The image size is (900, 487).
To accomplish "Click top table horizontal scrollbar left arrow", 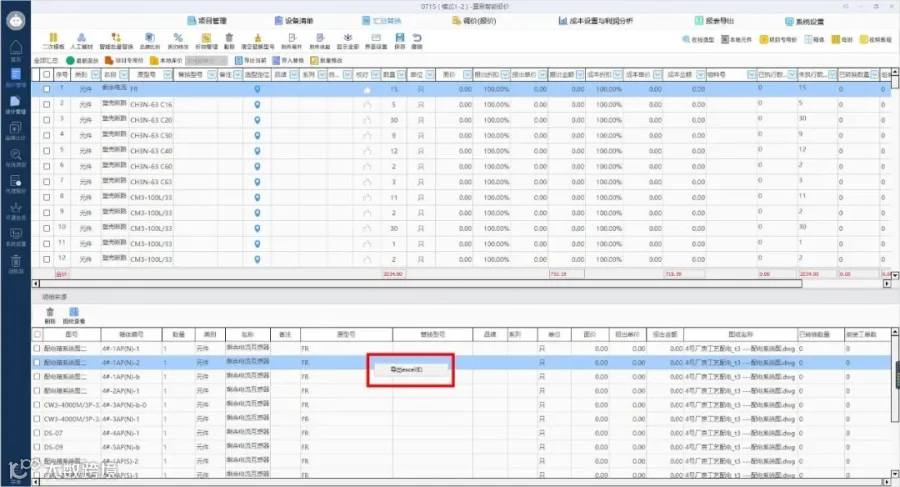I will (36, 284).
